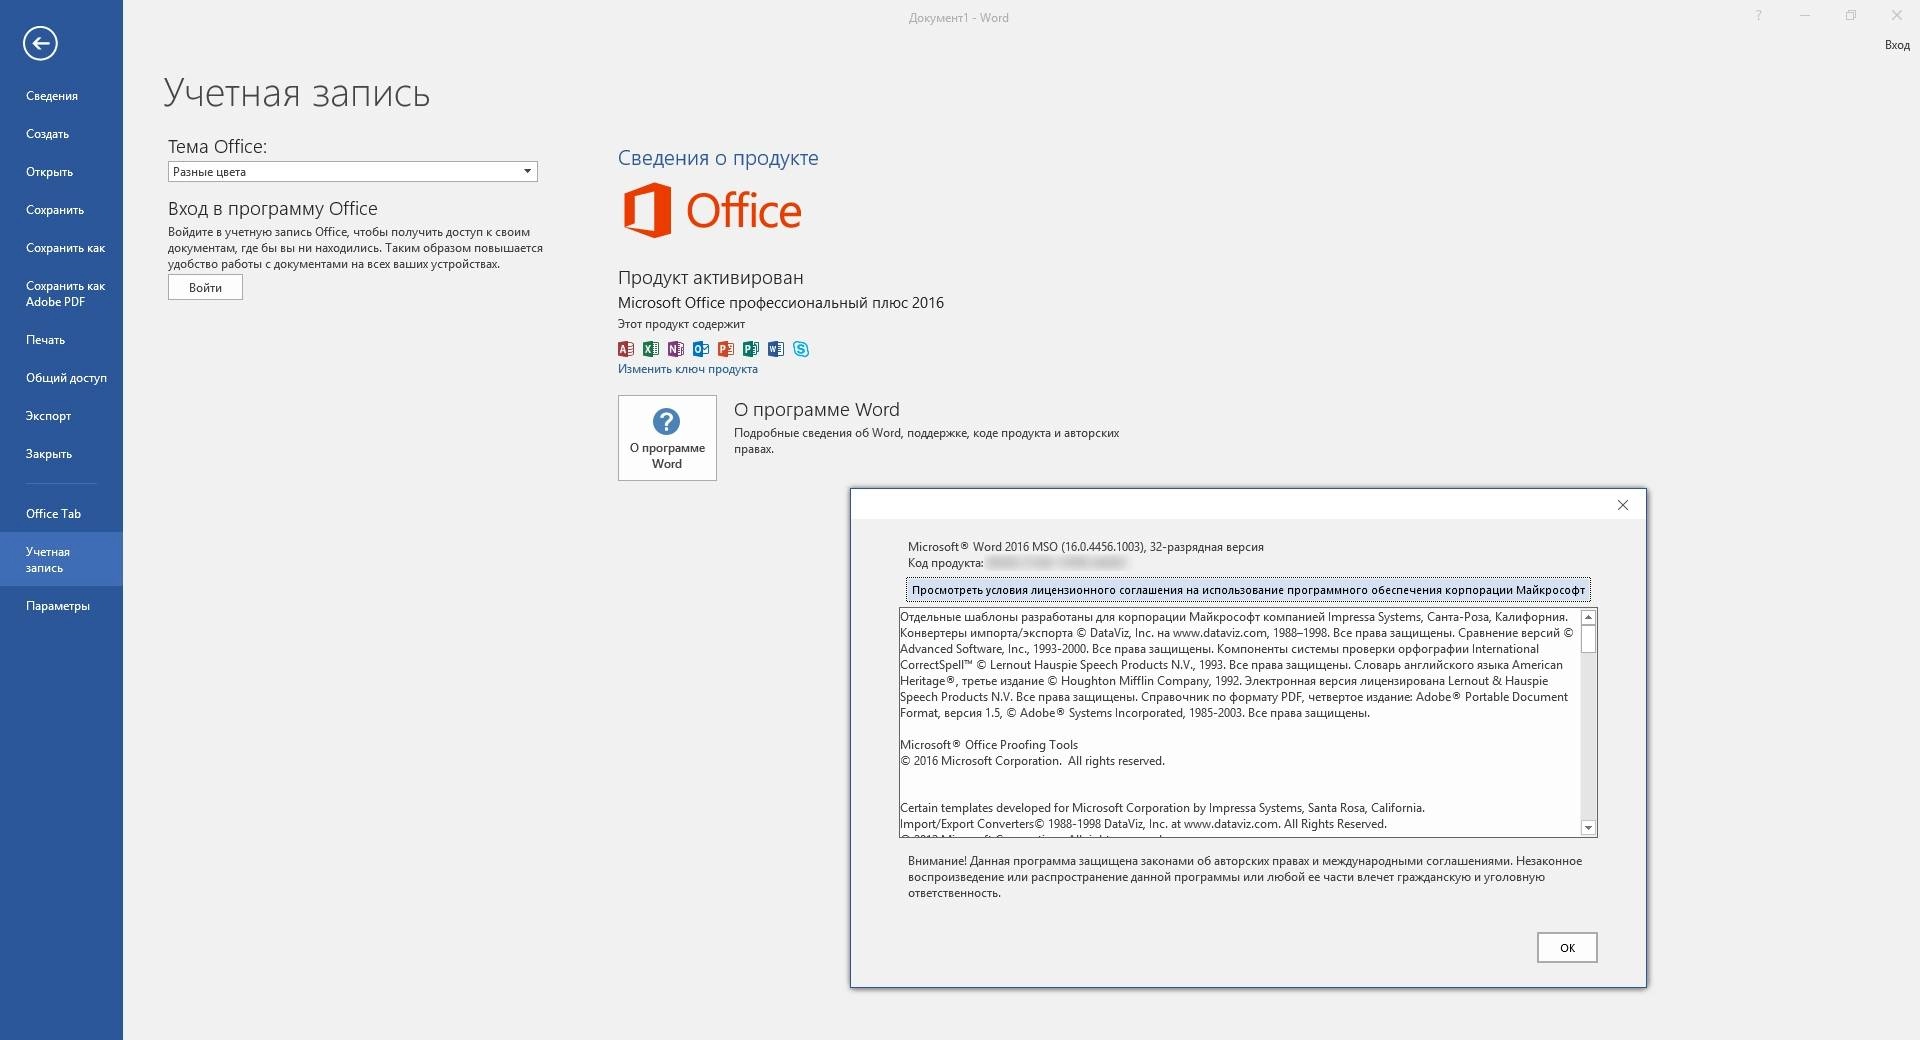This screenshot has height=1040, width=1920.
Task: Close the About Word dialog with X
Action: (x=1623, y=505)
